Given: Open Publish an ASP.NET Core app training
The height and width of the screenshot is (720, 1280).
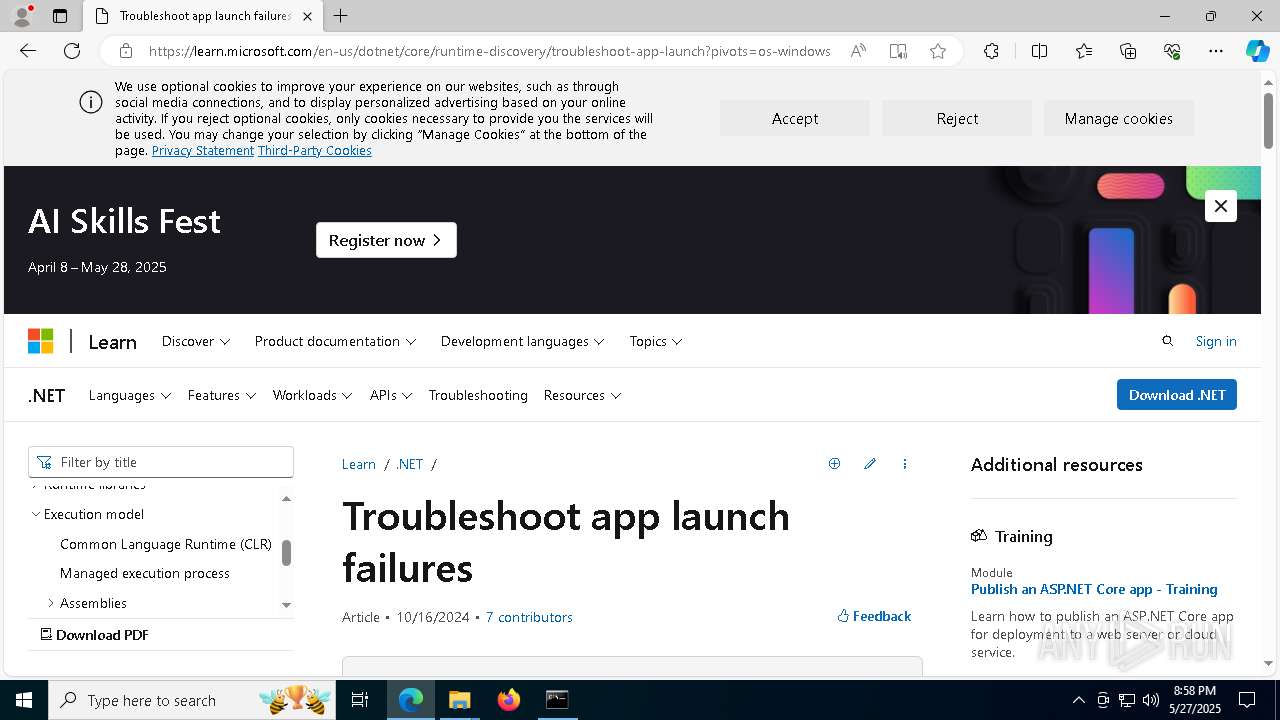Looking at the screenshot, I should point(1094,589).
